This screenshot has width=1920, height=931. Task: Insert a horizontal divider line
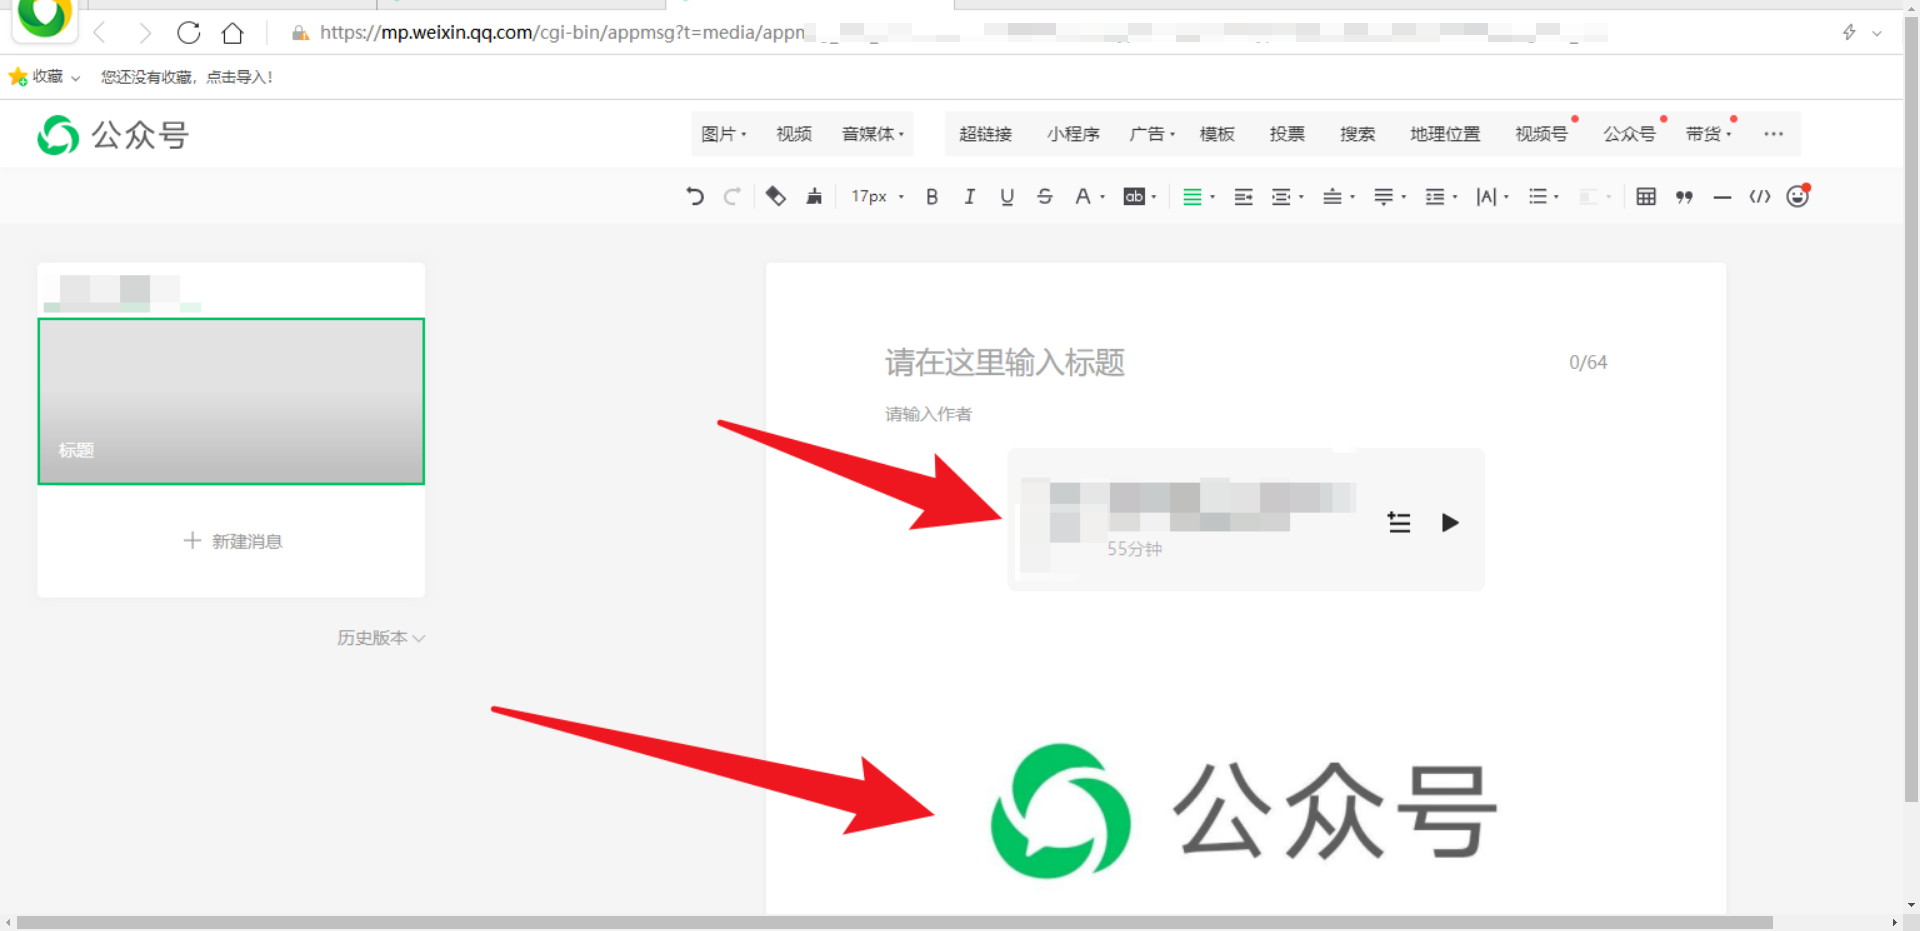pos(1722,198)
